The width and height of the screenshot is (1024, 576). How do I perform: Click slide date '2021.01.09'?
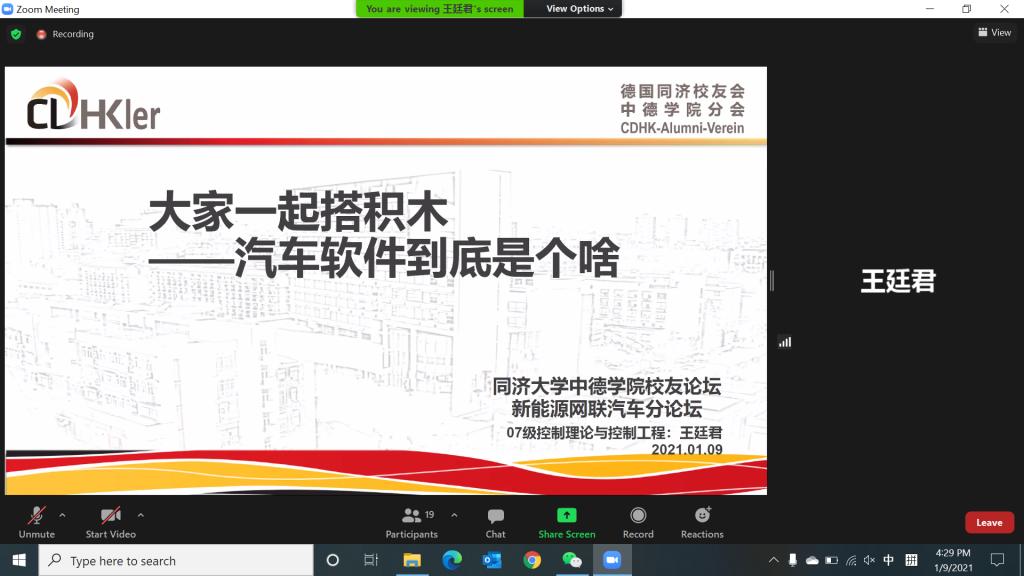[x=687, y=449]
